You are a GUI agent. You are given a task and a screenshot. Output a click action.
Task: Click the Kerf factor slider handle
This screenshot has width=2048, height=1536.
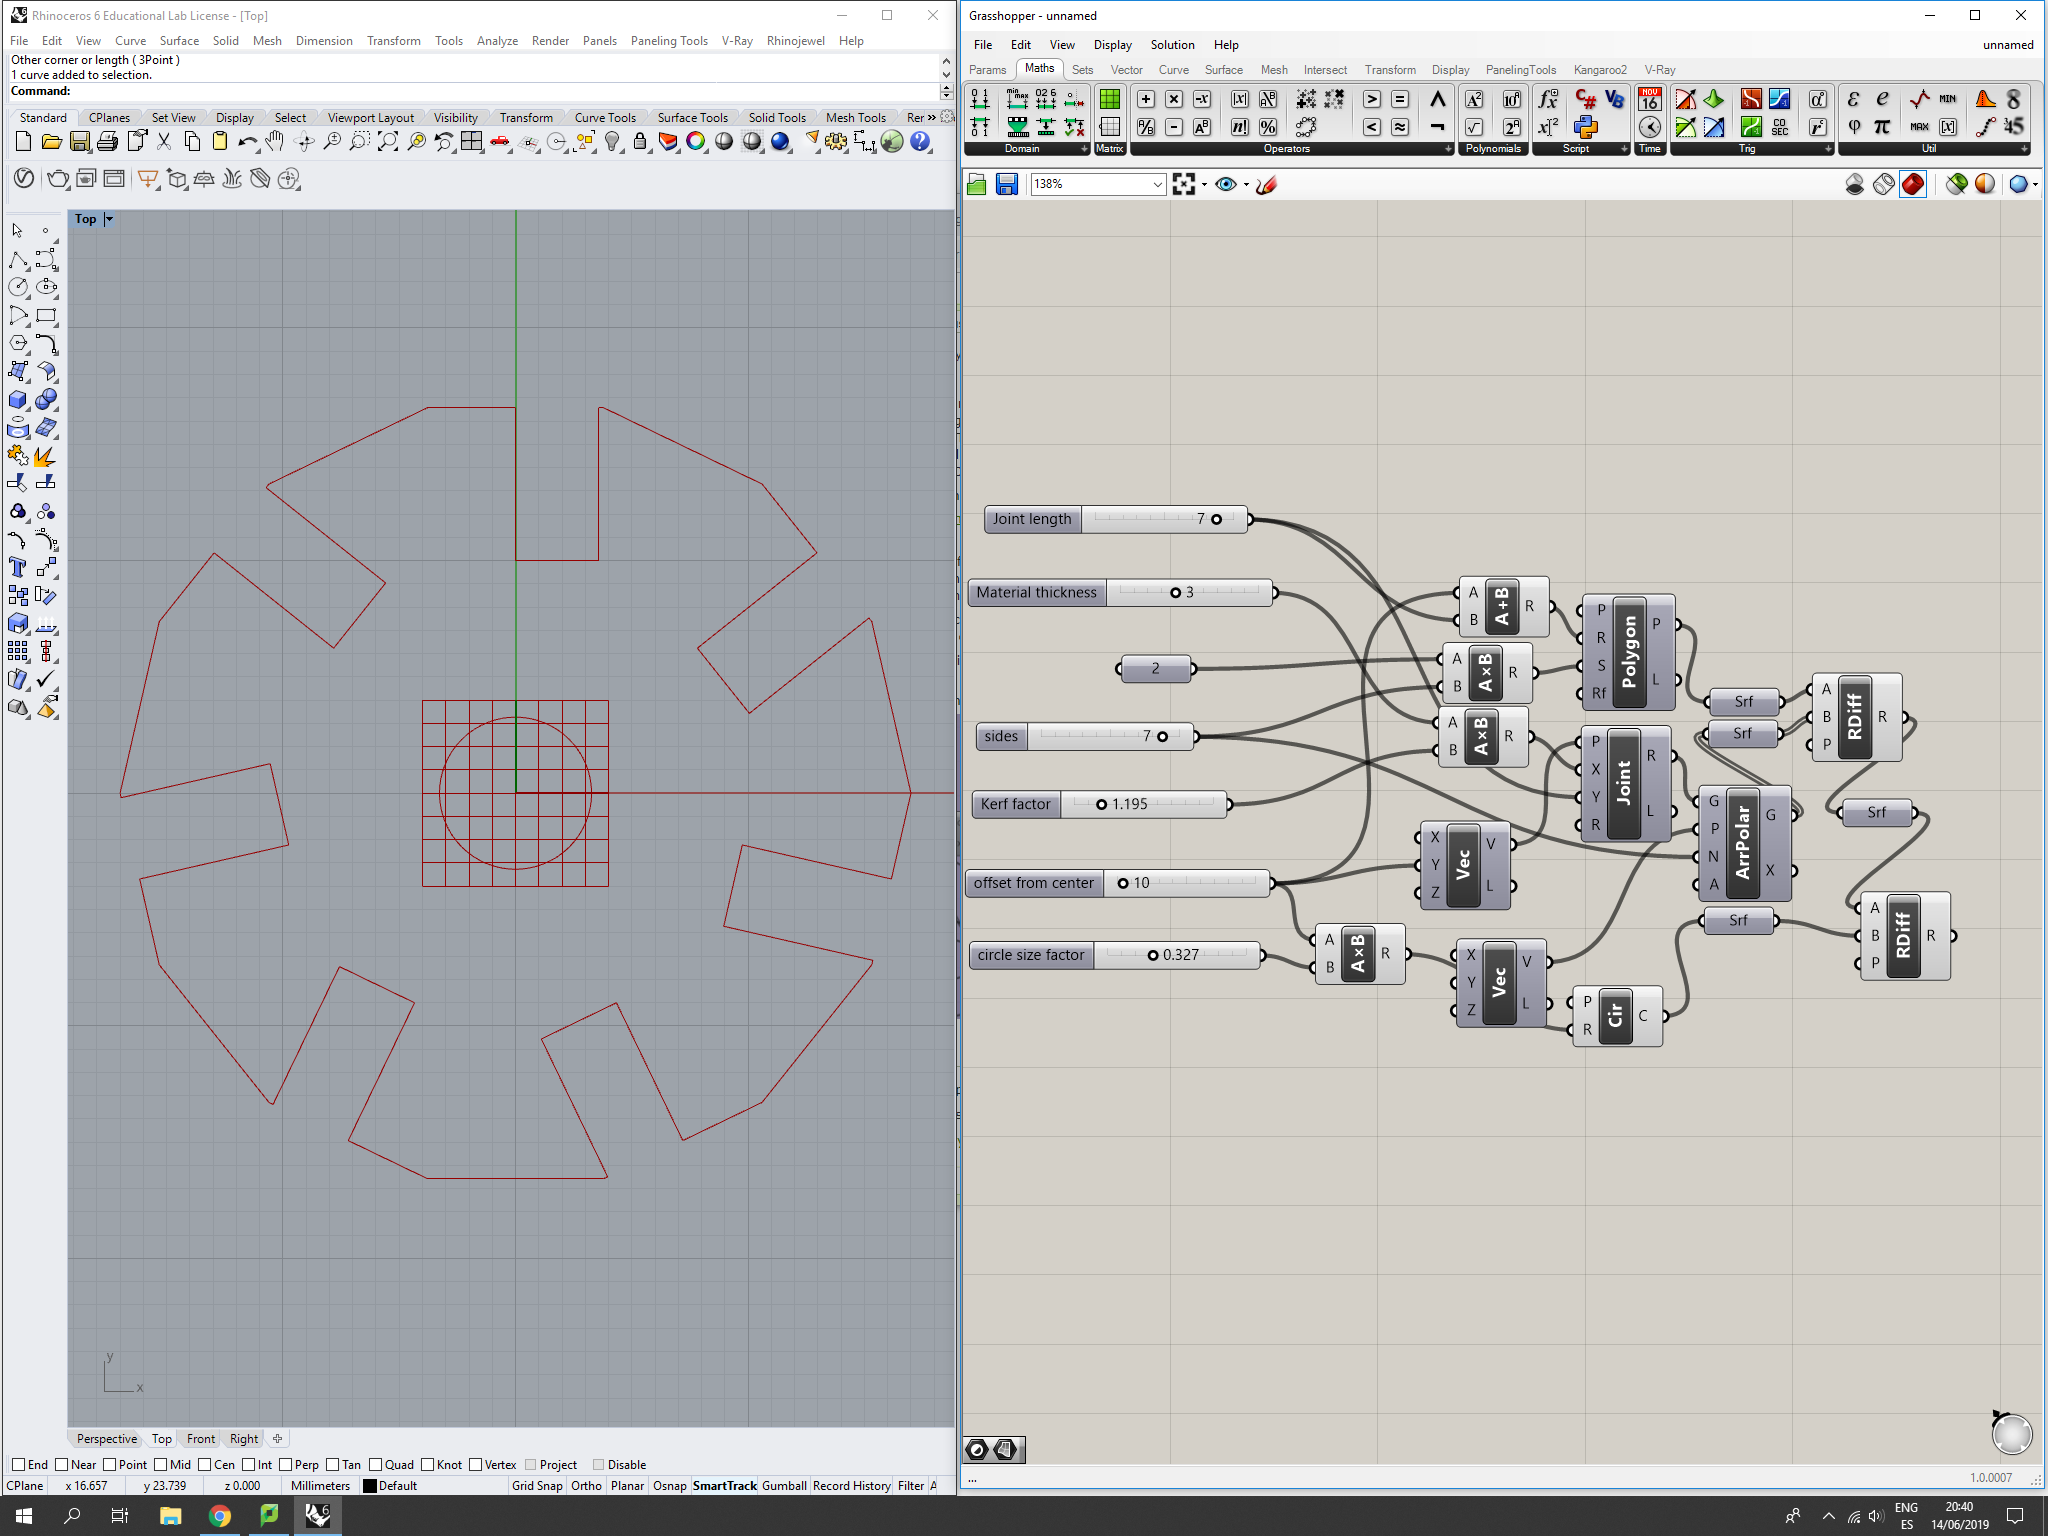(1101, 804)
